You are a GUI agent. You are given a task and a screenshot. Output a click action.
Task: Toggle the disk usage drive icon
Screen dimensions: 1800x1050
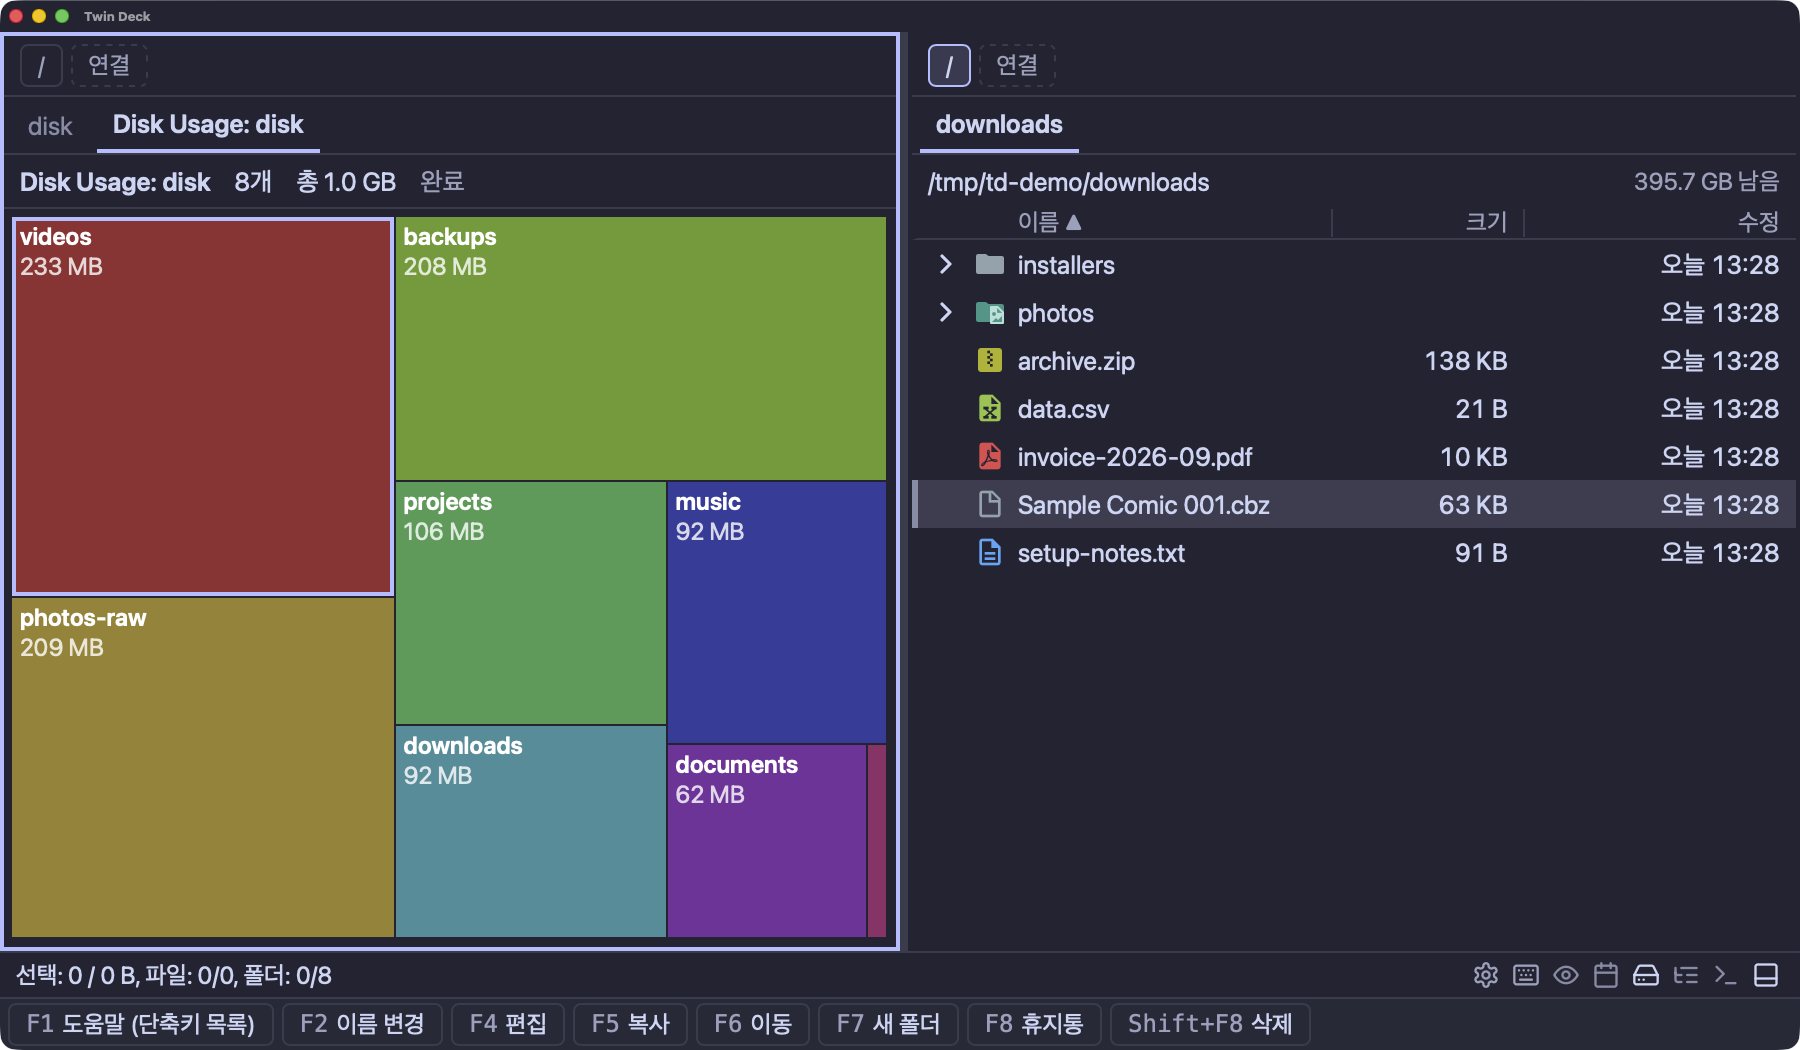point(1646,975)
